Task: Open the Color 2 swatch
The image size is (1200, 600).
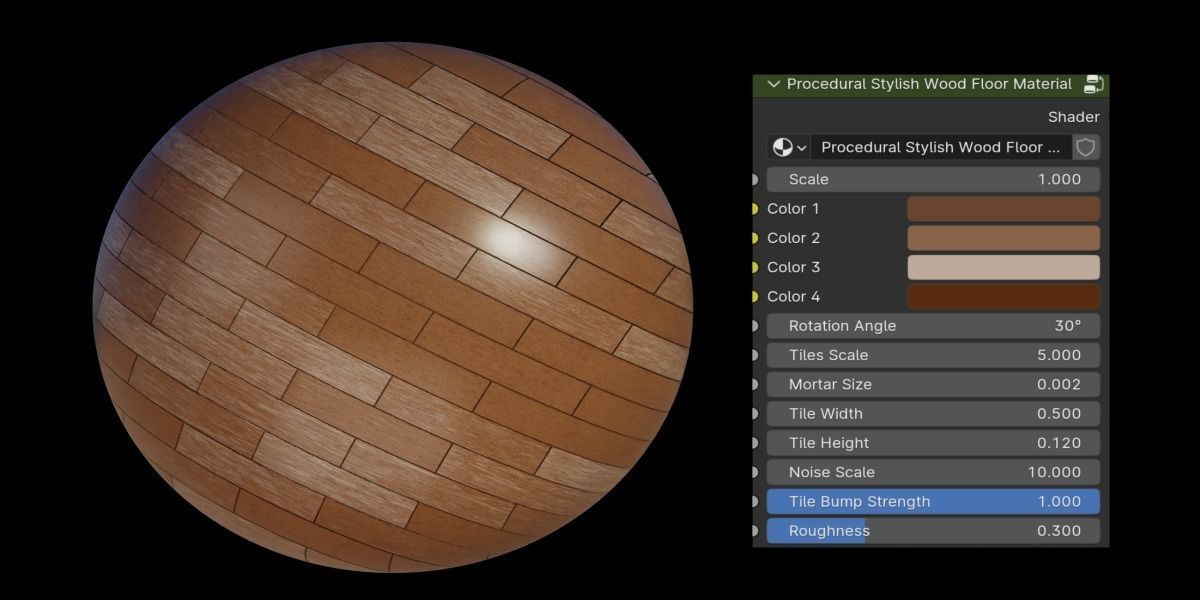Action: (x=1003, y=238)
